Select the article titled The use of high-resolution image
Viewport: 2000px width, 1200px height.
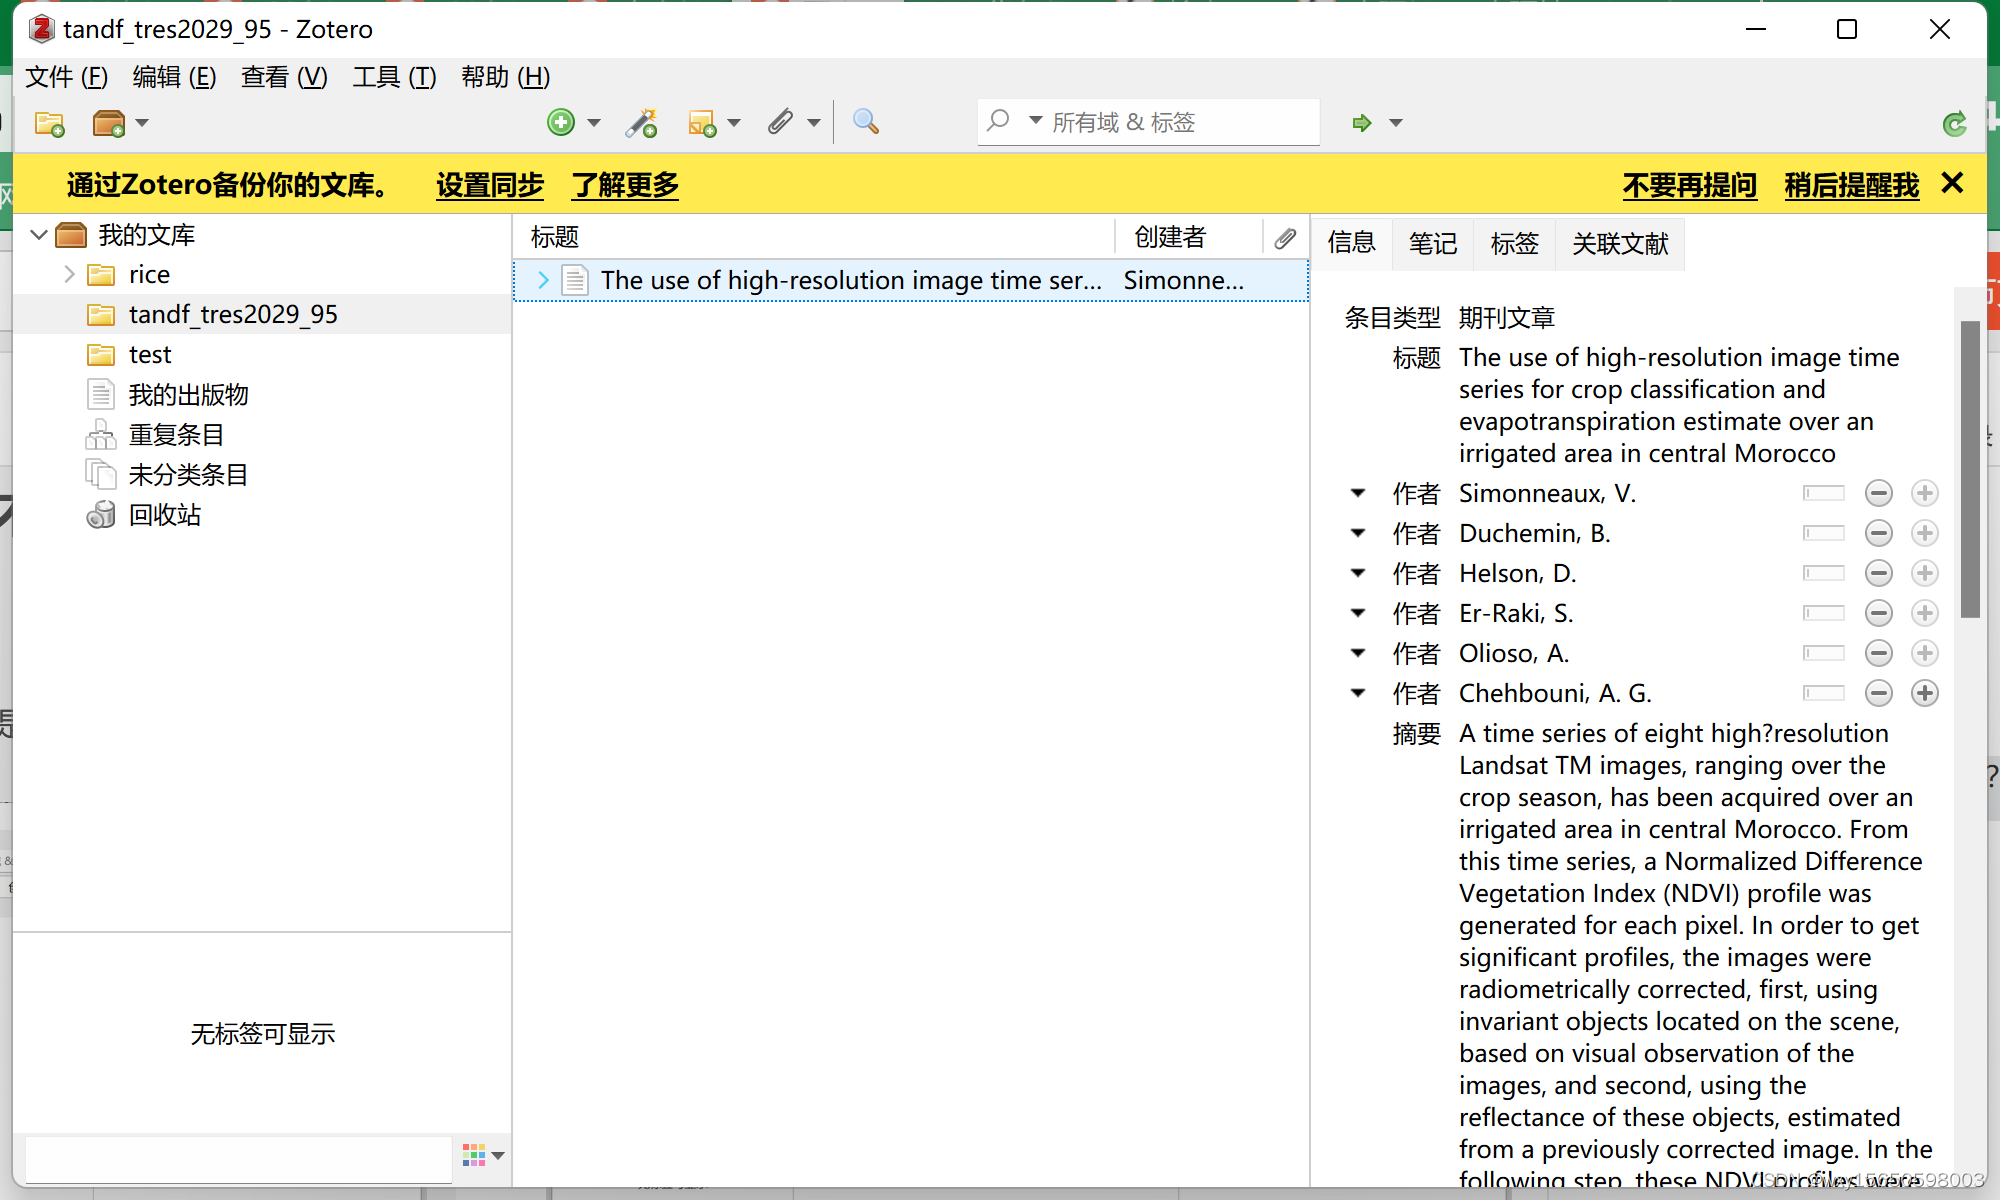pos(911,280)
